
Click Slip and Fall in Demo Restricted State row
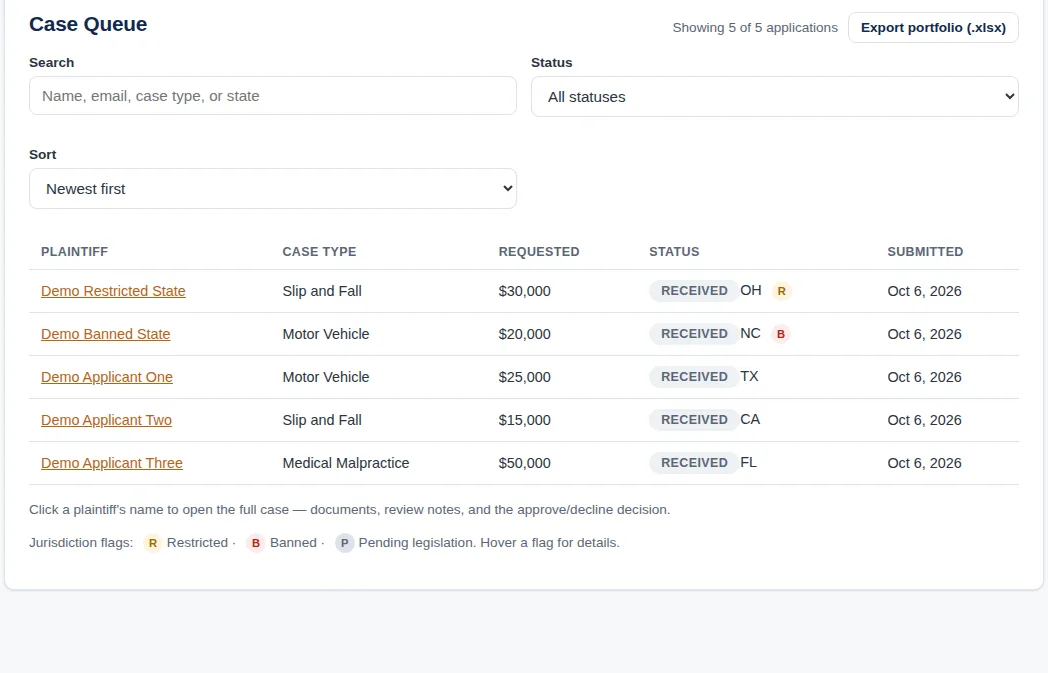(x=322, y=291)
